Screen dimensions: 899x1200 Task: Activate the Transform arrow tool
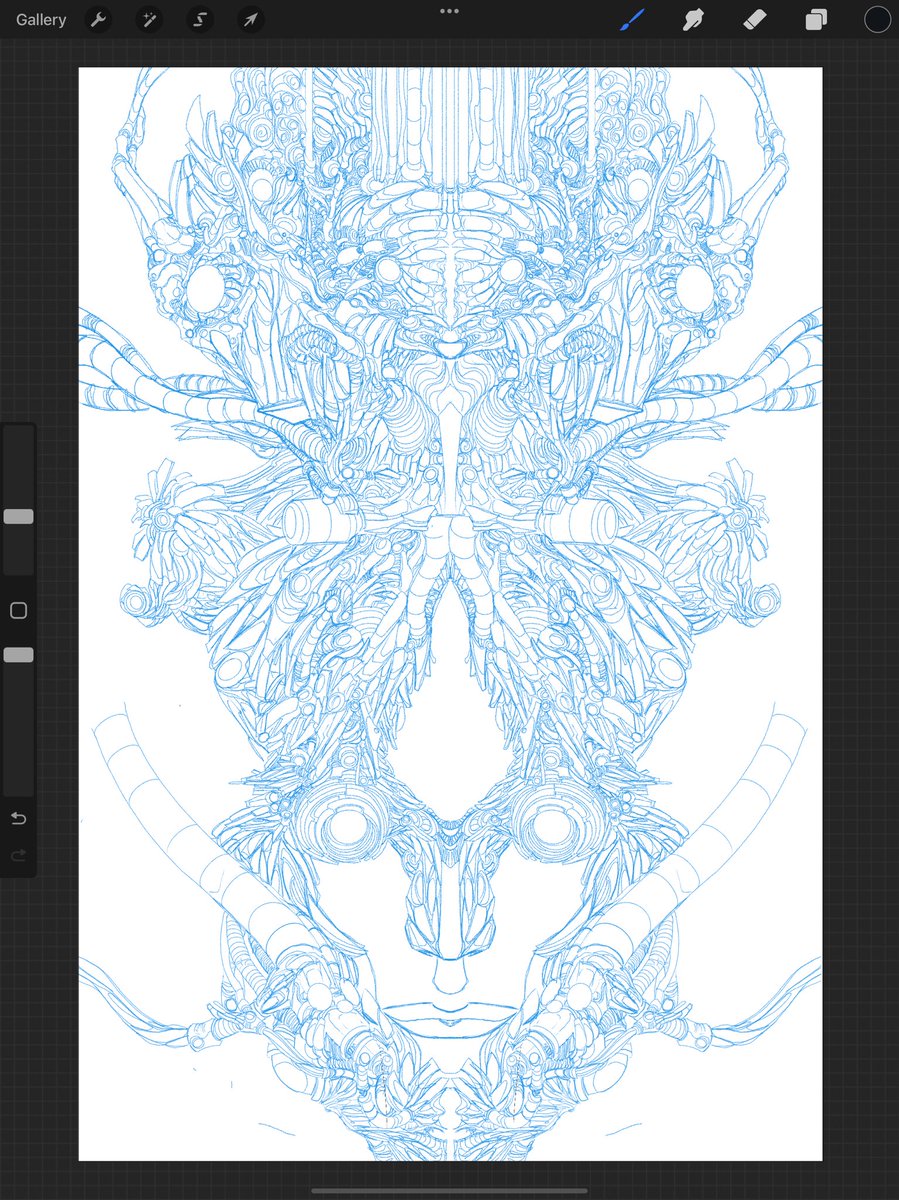pos(251,20)
